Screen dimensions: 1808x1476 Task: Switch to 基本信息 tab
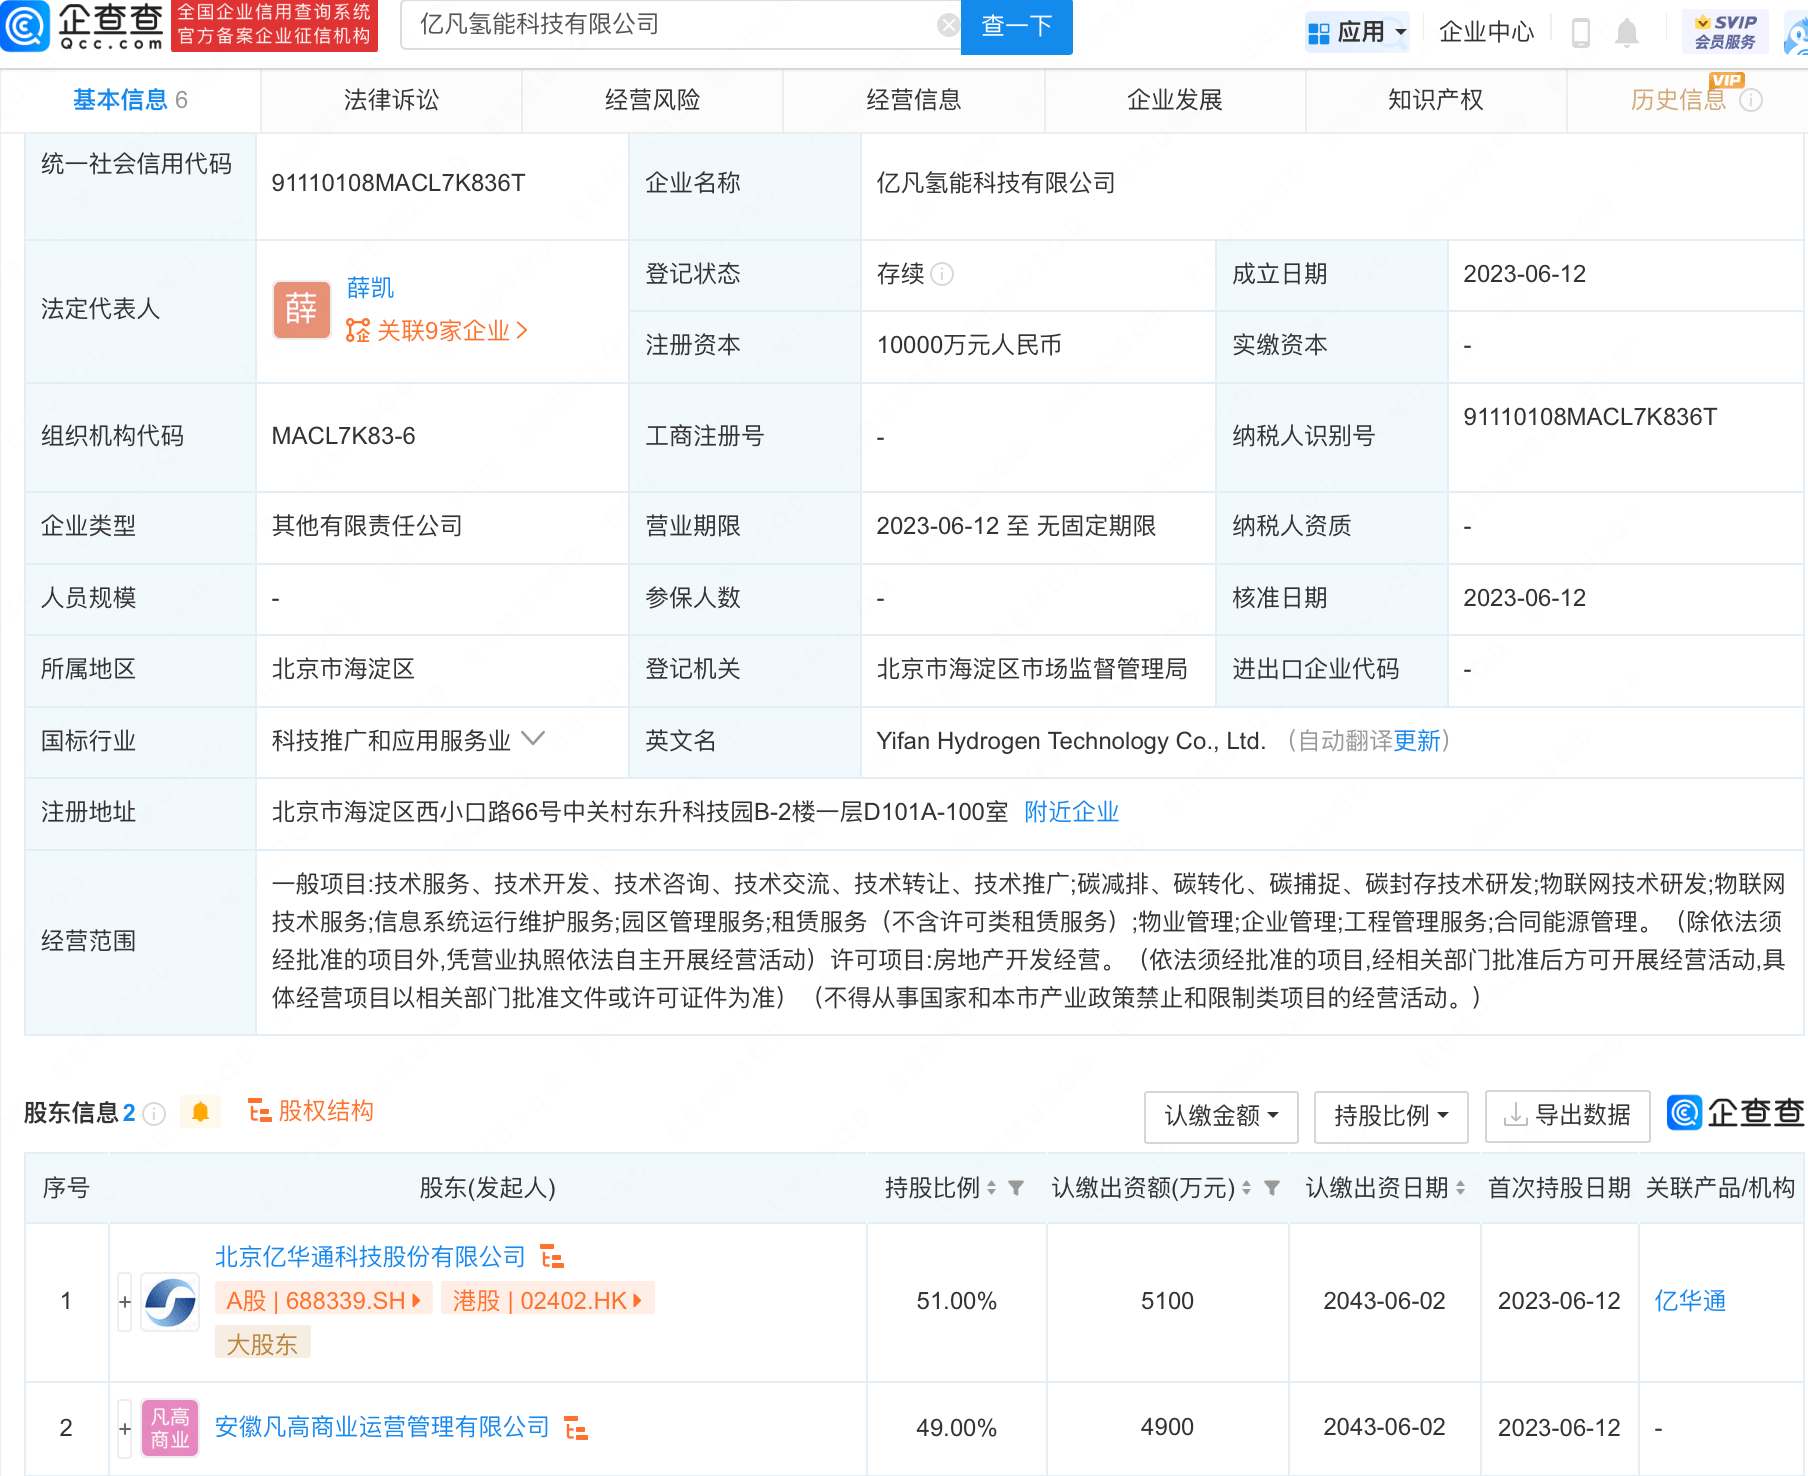(130, 100)
